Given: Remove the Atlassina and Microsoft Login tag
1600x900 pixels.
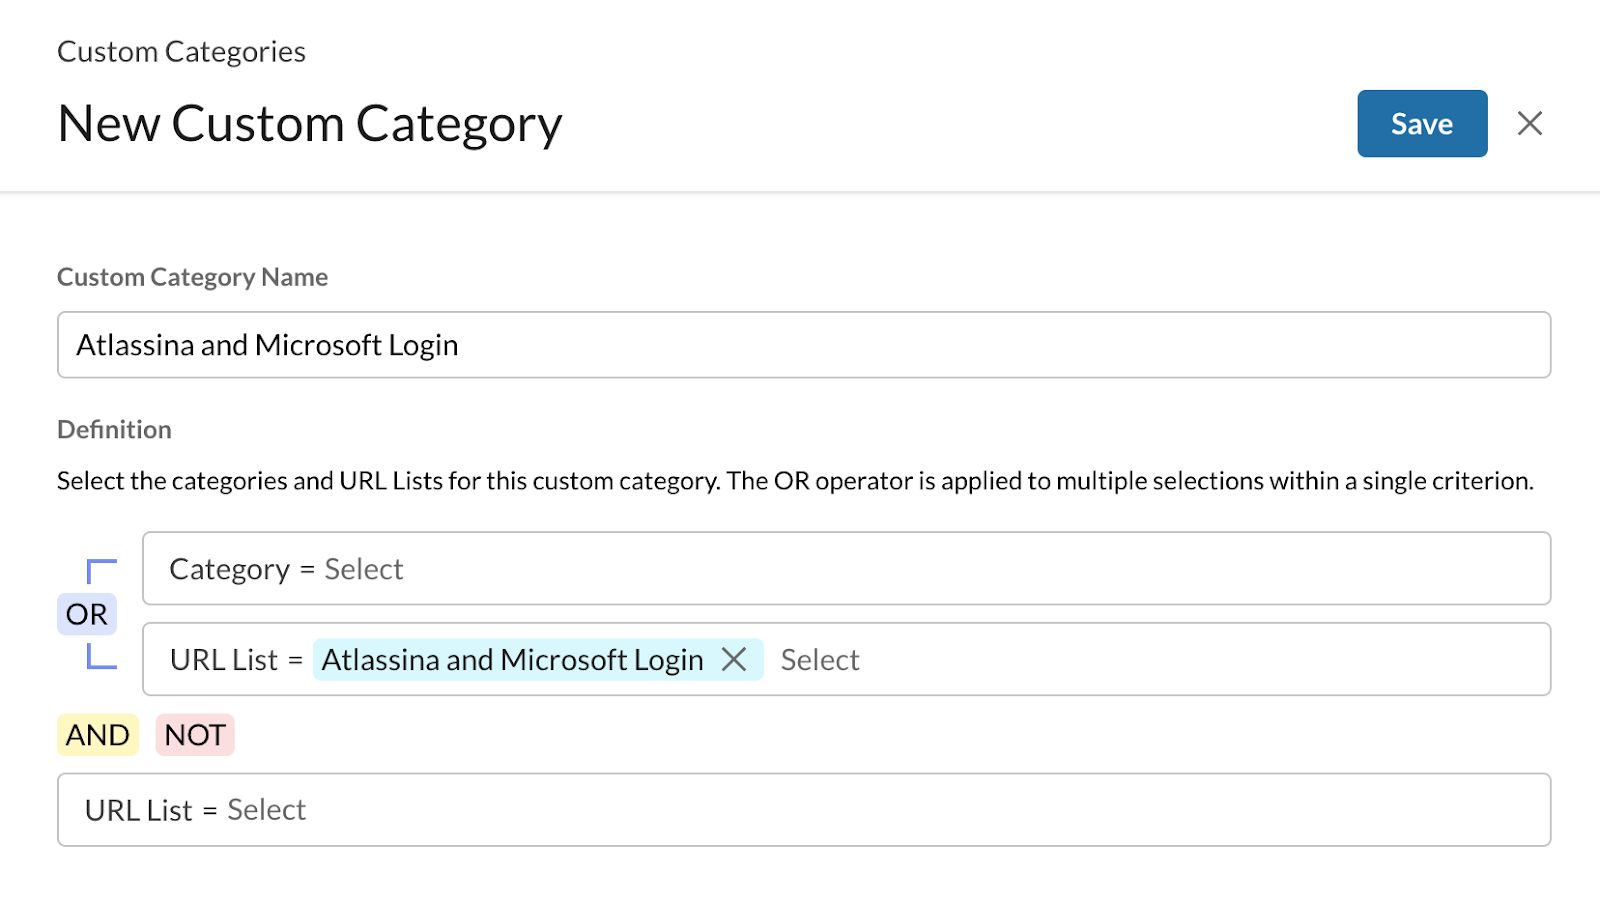Looking at the screenshot, I should pos(734,660).
